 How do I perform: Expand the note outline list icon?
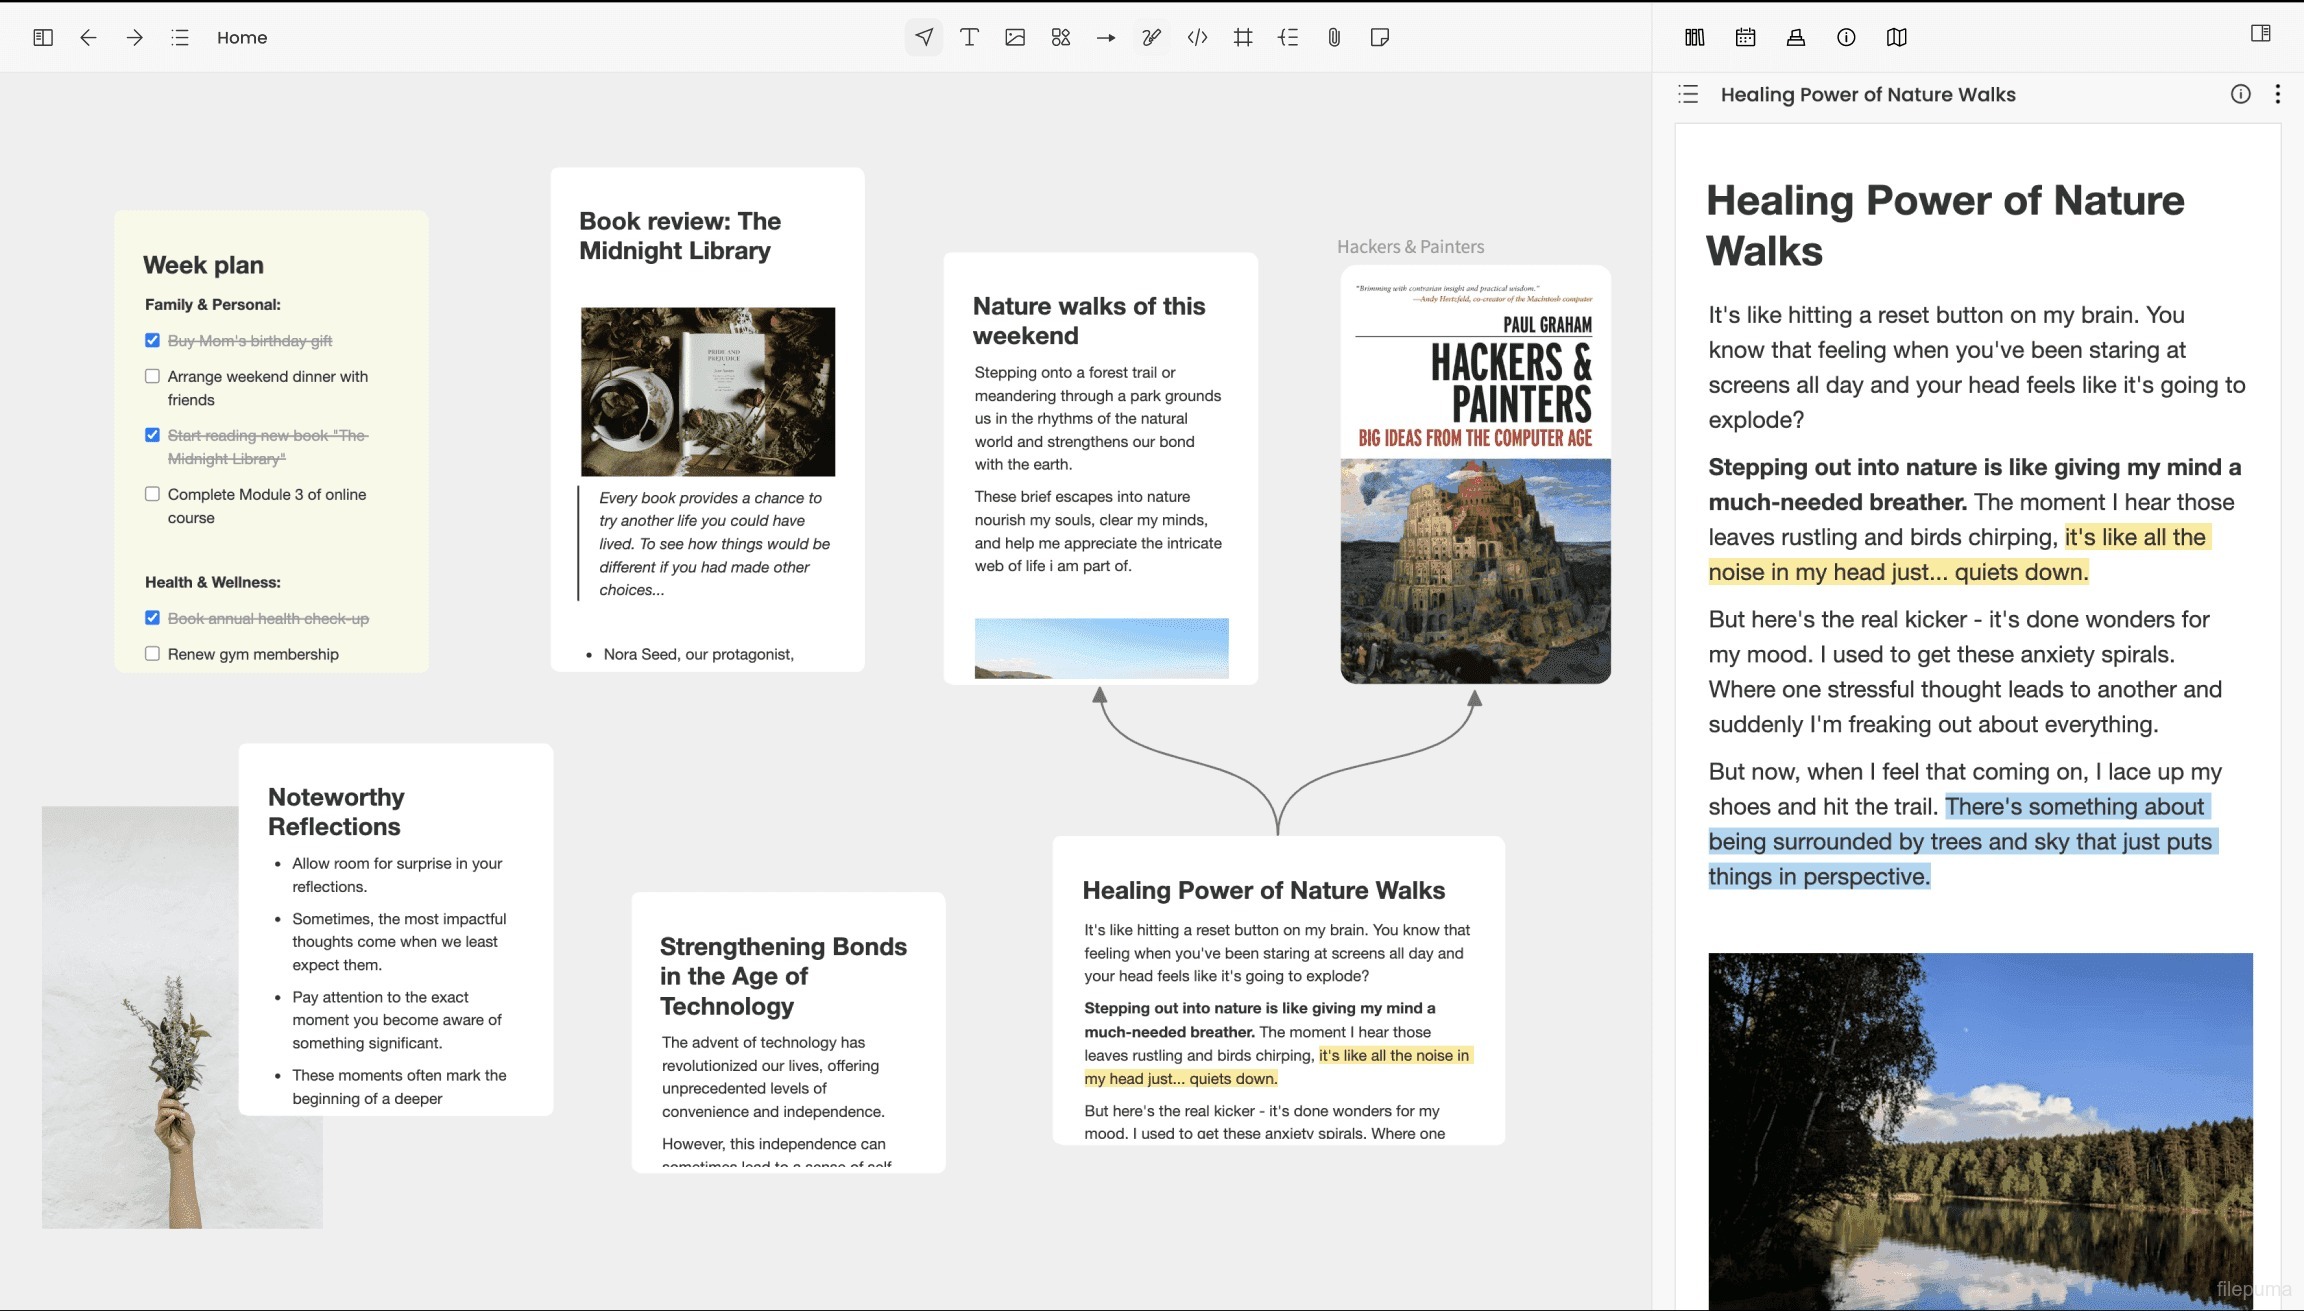(1689, 94)
